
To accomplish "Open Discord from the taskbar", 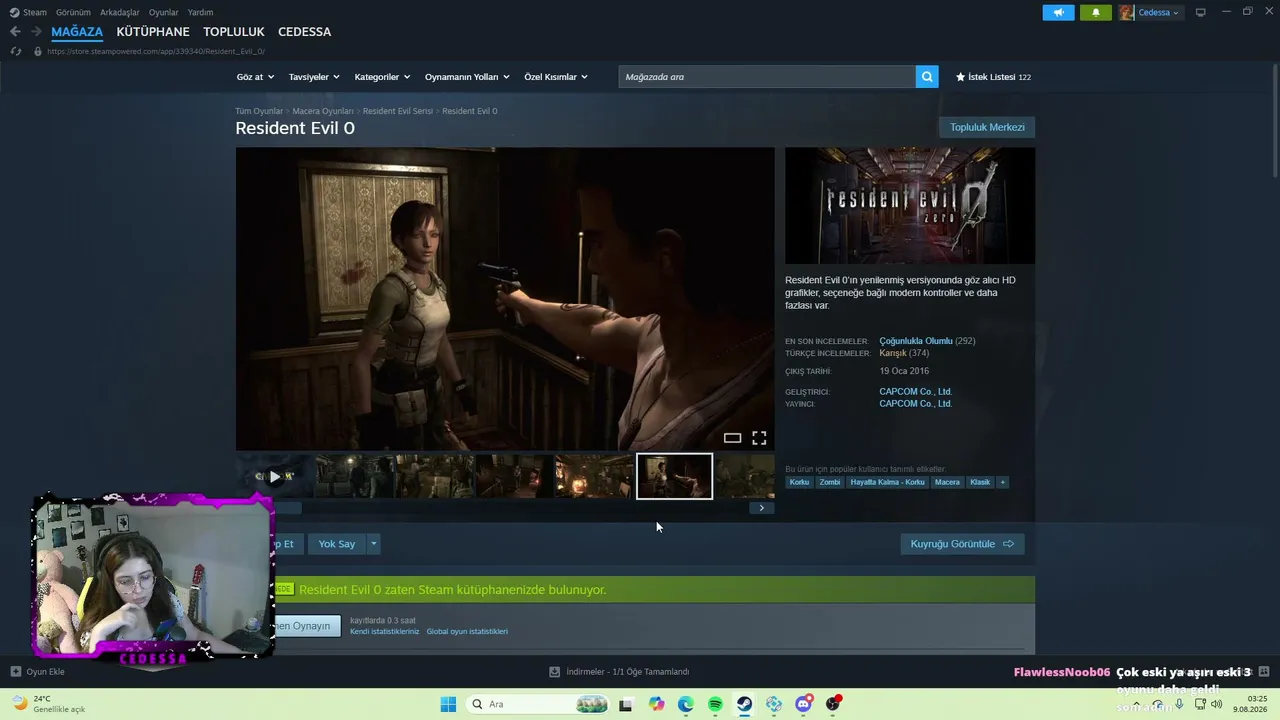I will (x=803, y=704).
